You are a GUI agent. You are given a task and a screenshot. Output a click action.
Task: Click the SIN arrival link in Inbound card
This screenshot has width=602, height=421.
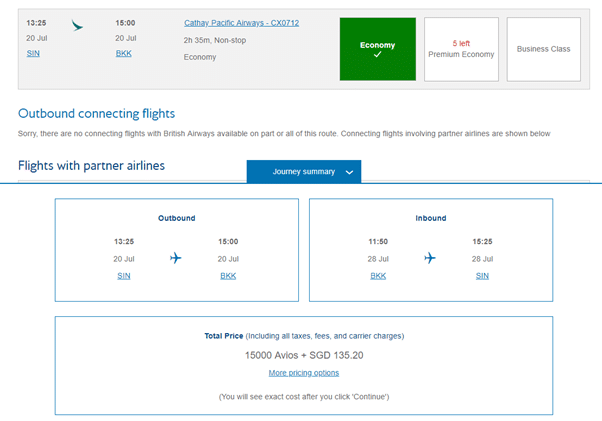point(482,275)
